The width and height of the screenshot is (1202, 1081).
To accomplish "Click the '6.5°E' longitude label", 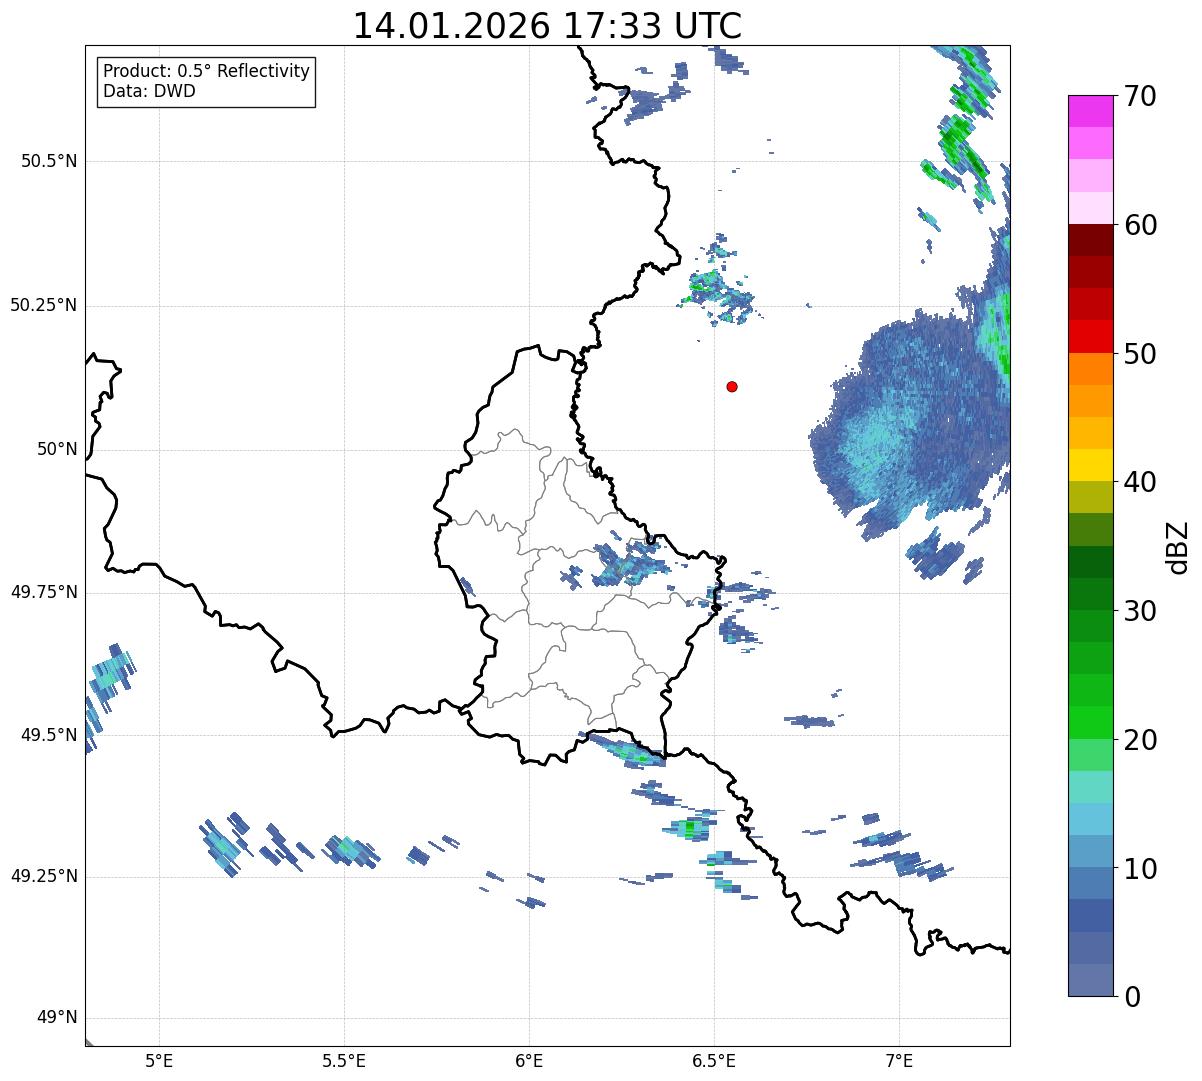I will 714,1060.
